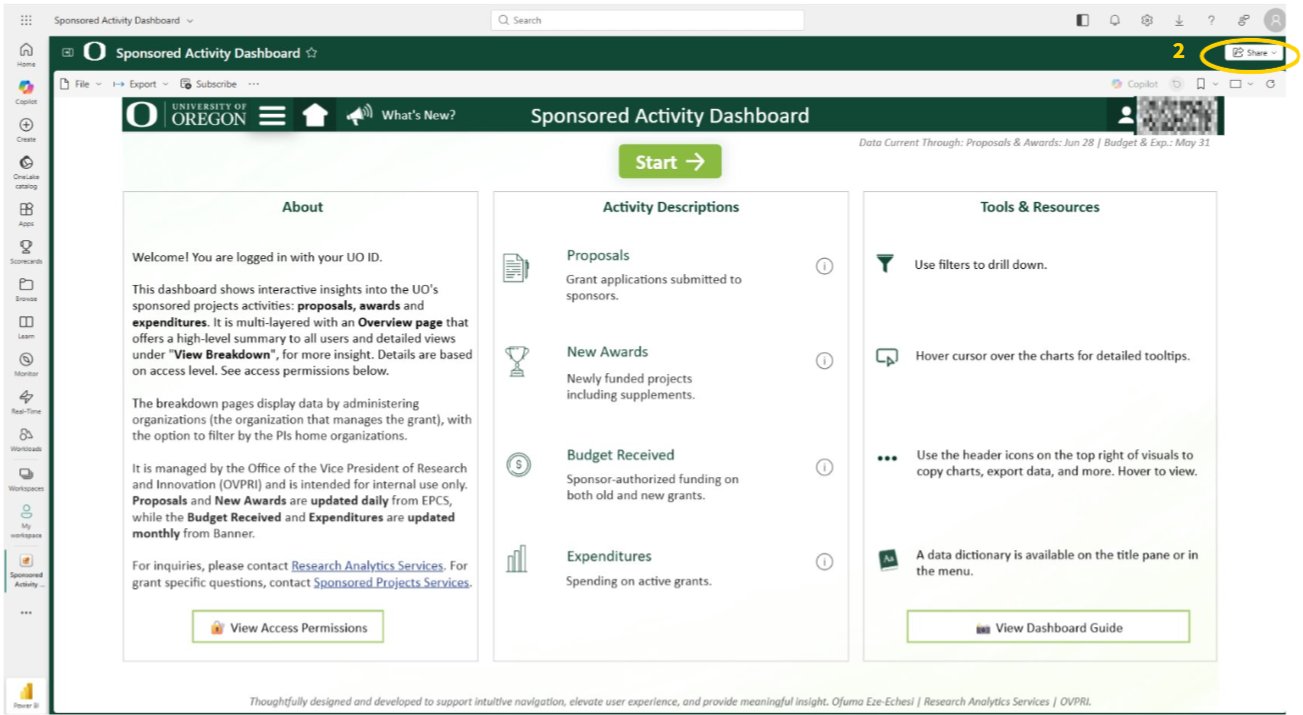Click the Budget Received info icon
1303x715 pixels.
pyautogui.click(x=824, y=467)
